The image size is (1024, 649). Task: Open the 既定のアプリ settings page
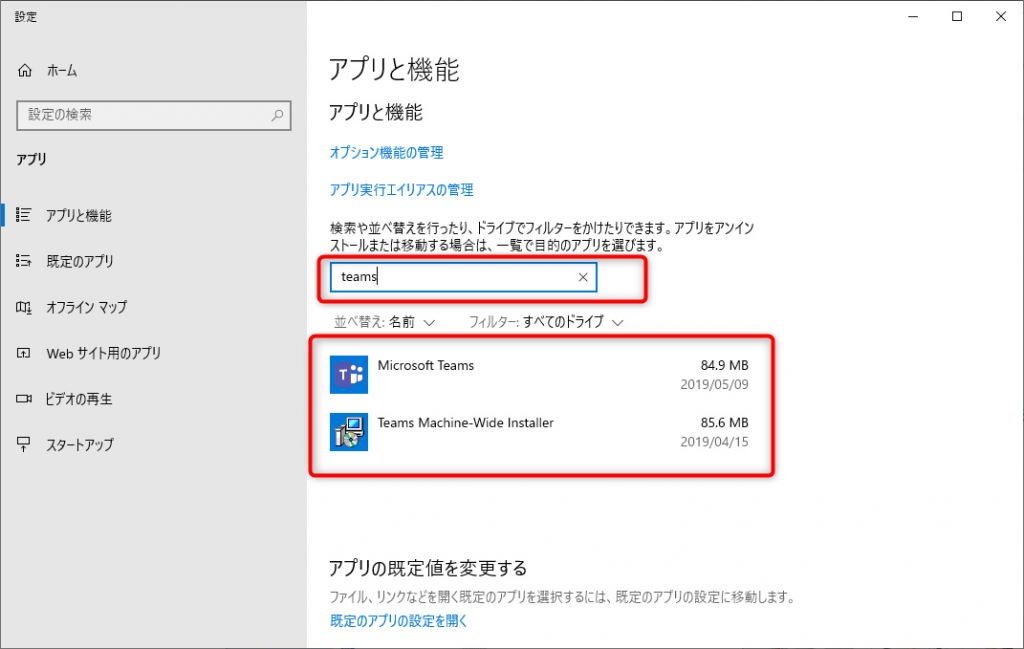click(80, 261)
